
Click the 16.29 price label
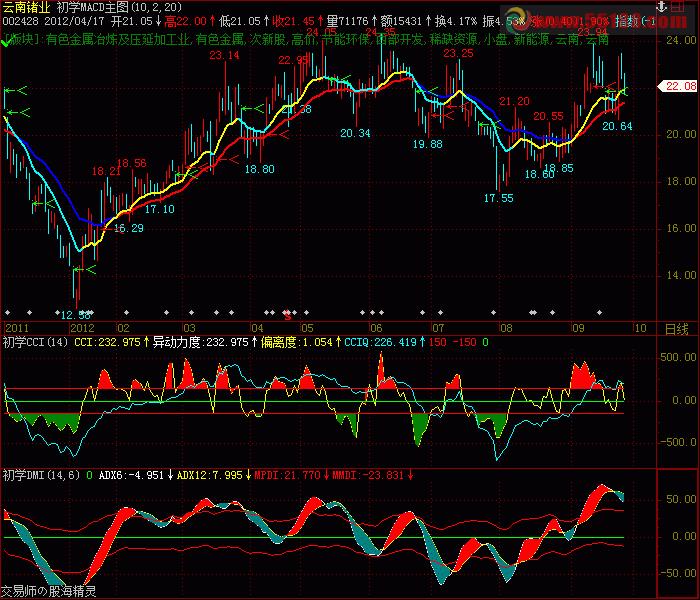(x=129, y=228)
